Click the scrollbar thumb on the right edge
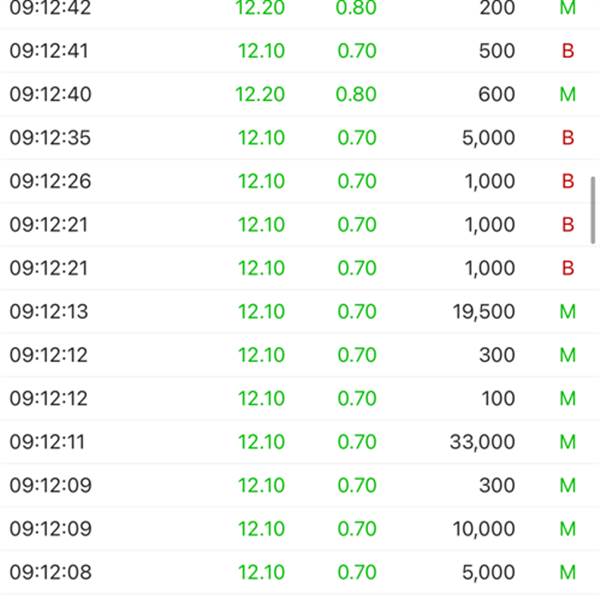Image resolution: width=600 pixels, height=600 pixels. 594,210
